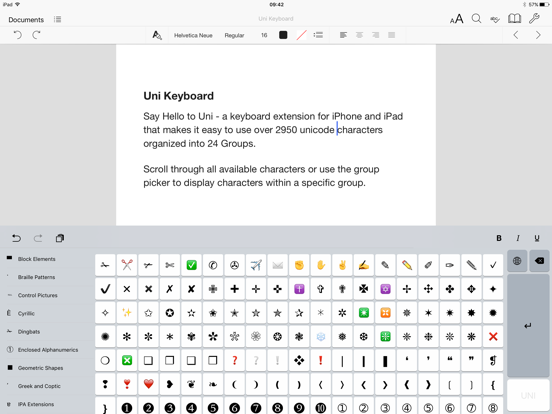The image size is (552, 414).
Task: Open the text size AA settings
Action: pyautogui.click(x=457, y=19)
